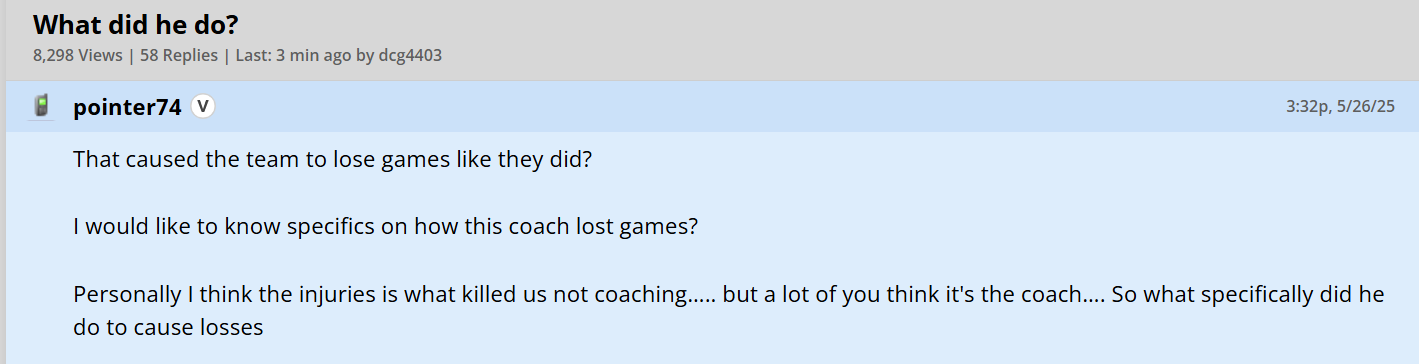Open pointer74's user profile

point(127,107)
